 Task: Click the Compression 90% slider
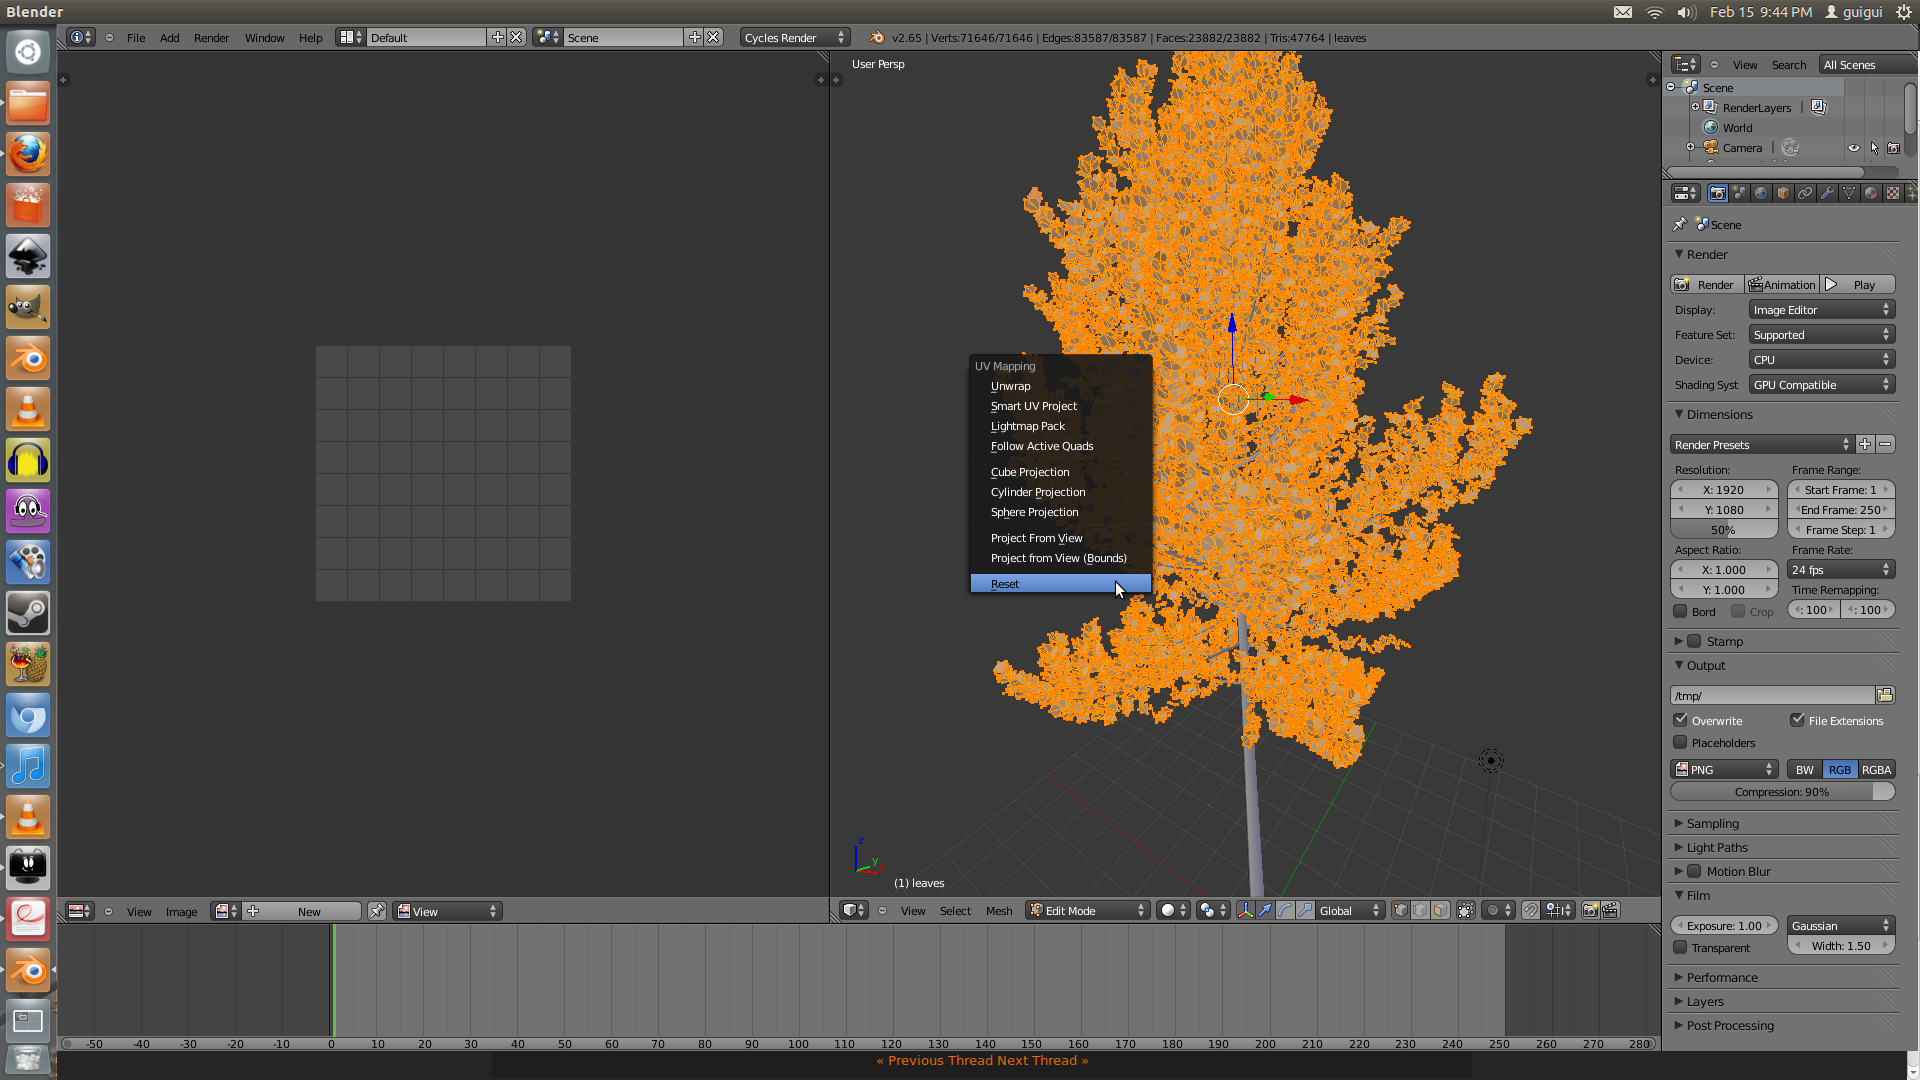[x=1782, y=791]
